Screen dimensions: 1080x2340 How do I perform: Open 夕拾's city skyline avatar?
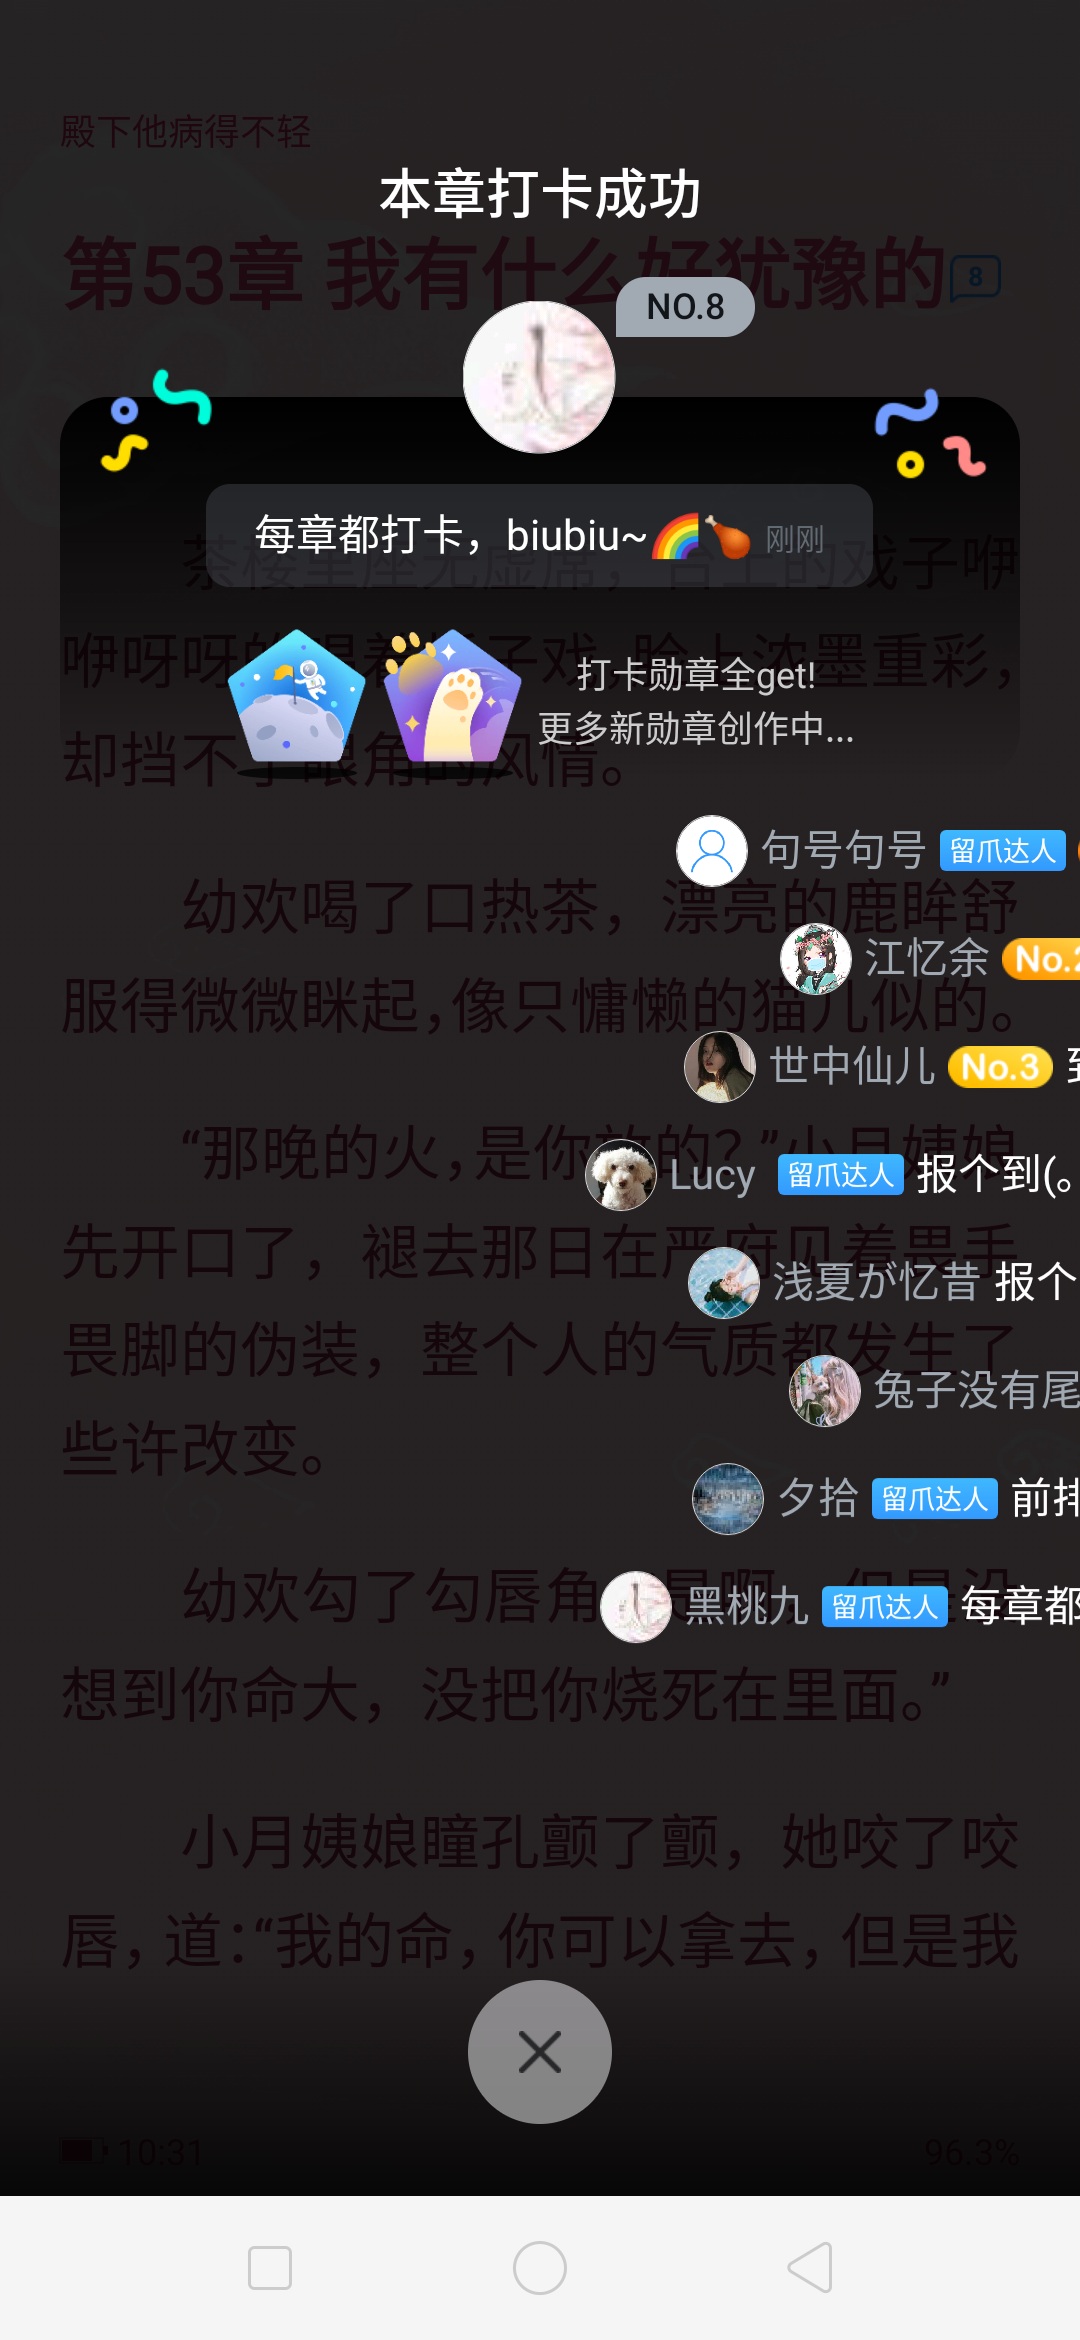728,1499
